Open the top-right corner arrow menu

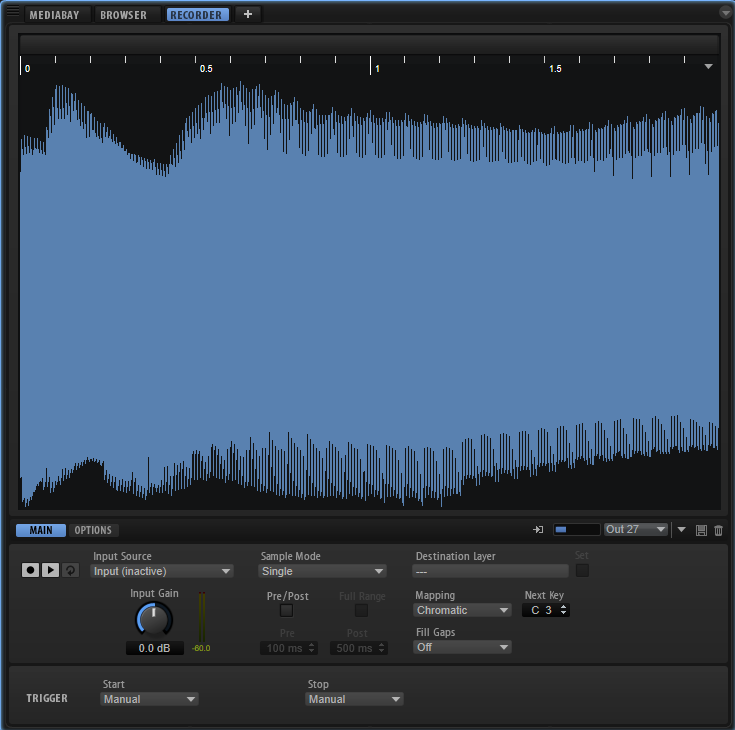pos(725,13)
